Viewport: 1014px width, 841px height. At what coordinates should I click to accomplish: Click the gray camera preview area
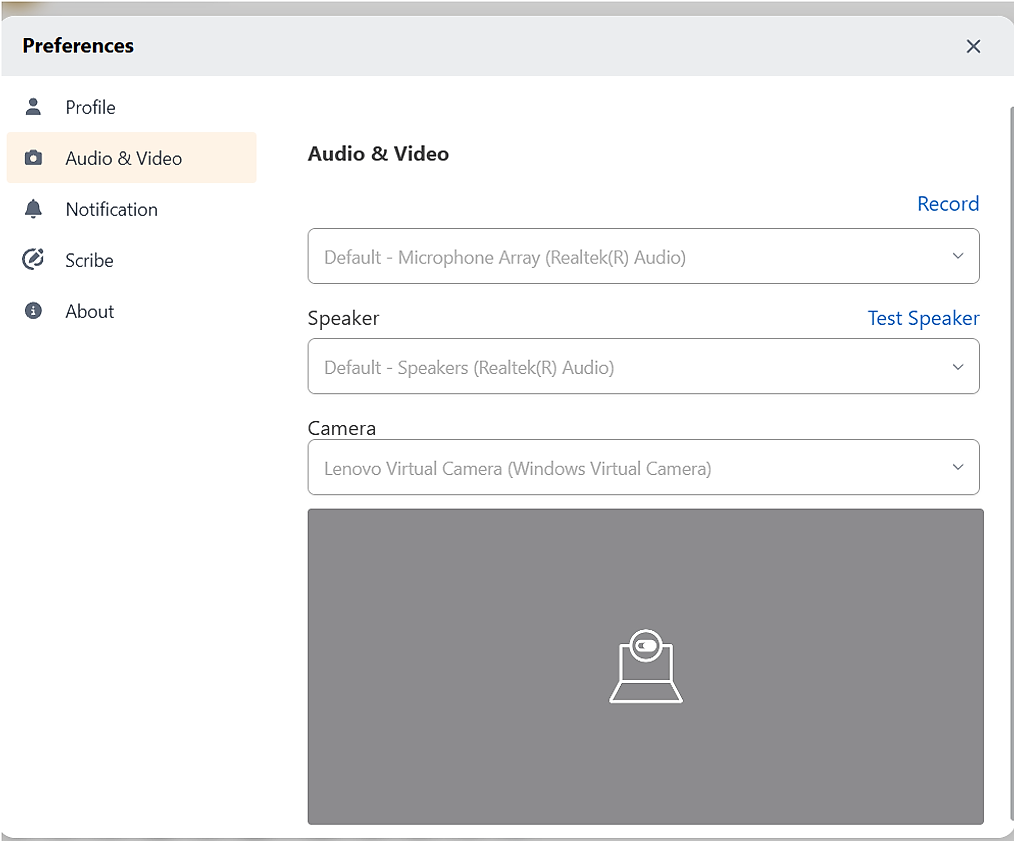pos(645,666)
